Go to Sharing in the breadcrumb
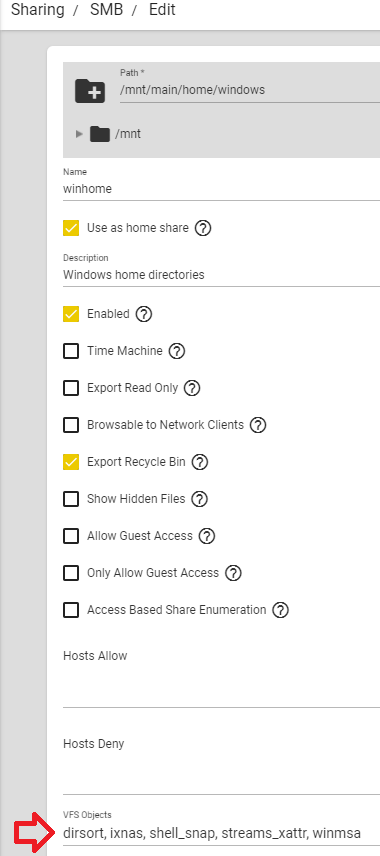Screen dimensions: 380x856 [x=38, y=10]
